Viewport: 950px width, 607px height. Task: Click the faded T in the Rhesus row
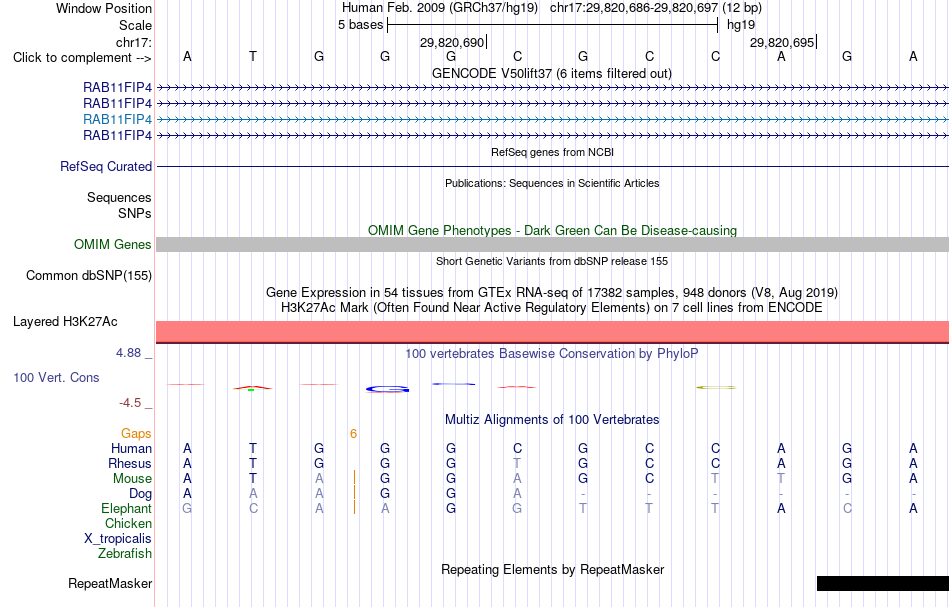click(517, 463)
